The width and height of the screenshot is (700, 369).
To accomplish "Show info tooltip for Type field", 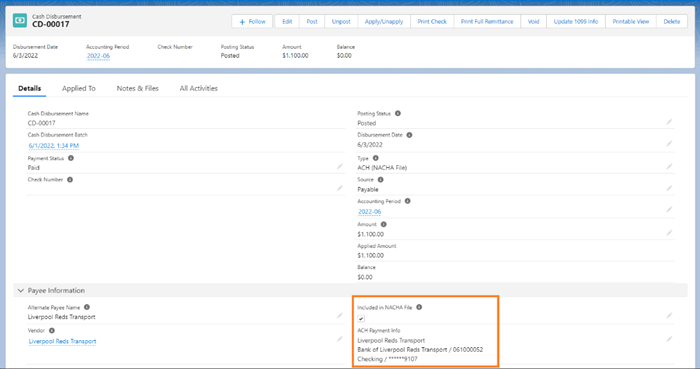I will pos(375,158).
